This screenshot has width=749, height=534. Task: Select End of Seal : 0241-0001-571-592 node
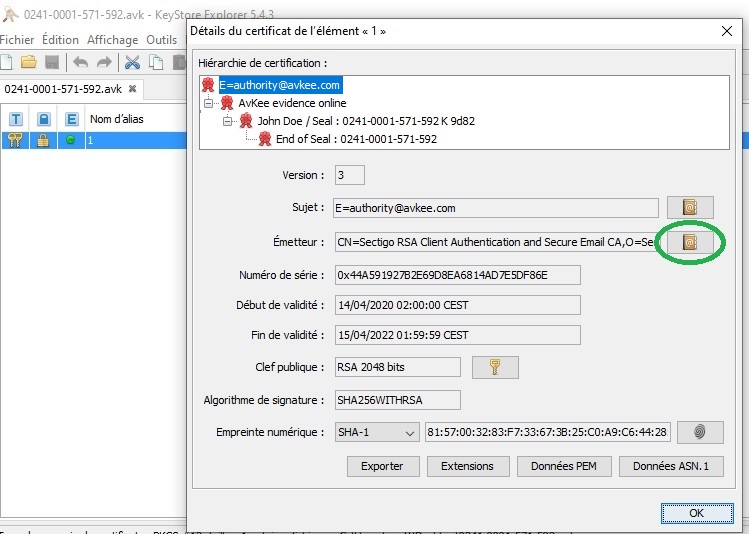click(356, 139)
